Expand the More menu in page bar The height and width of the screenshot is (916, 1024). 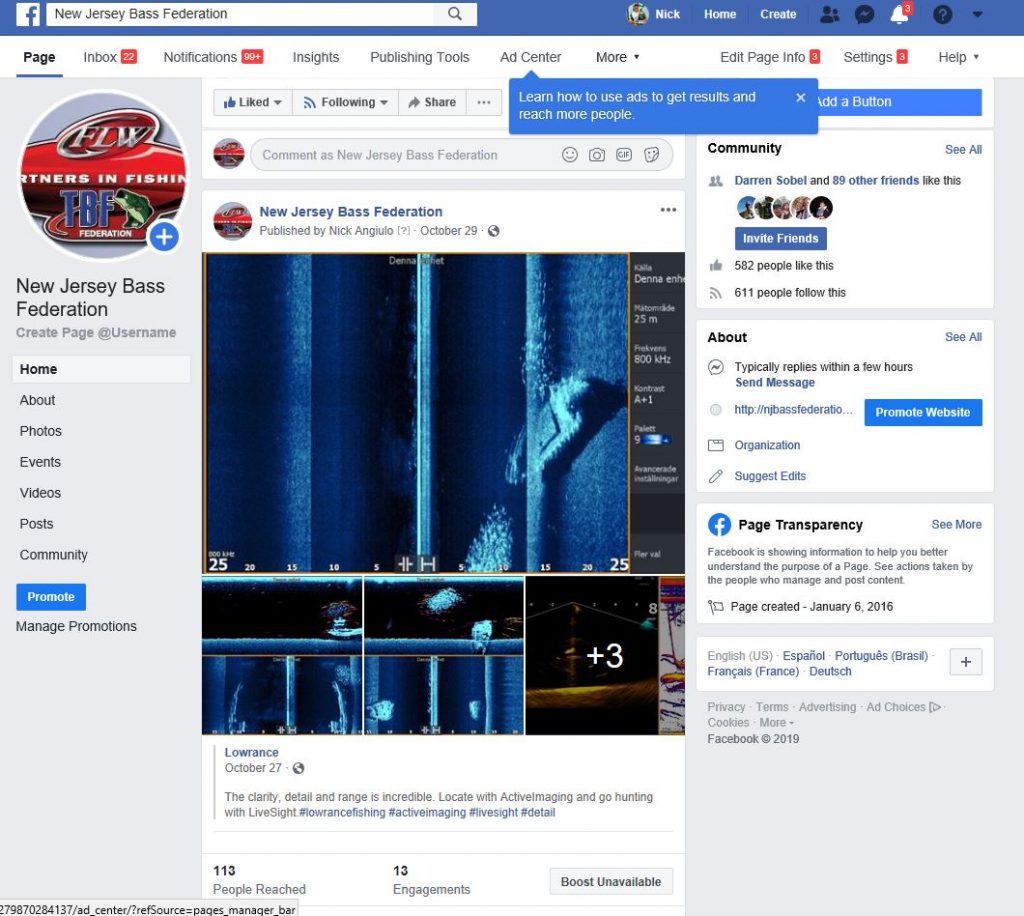pos(617,57)
